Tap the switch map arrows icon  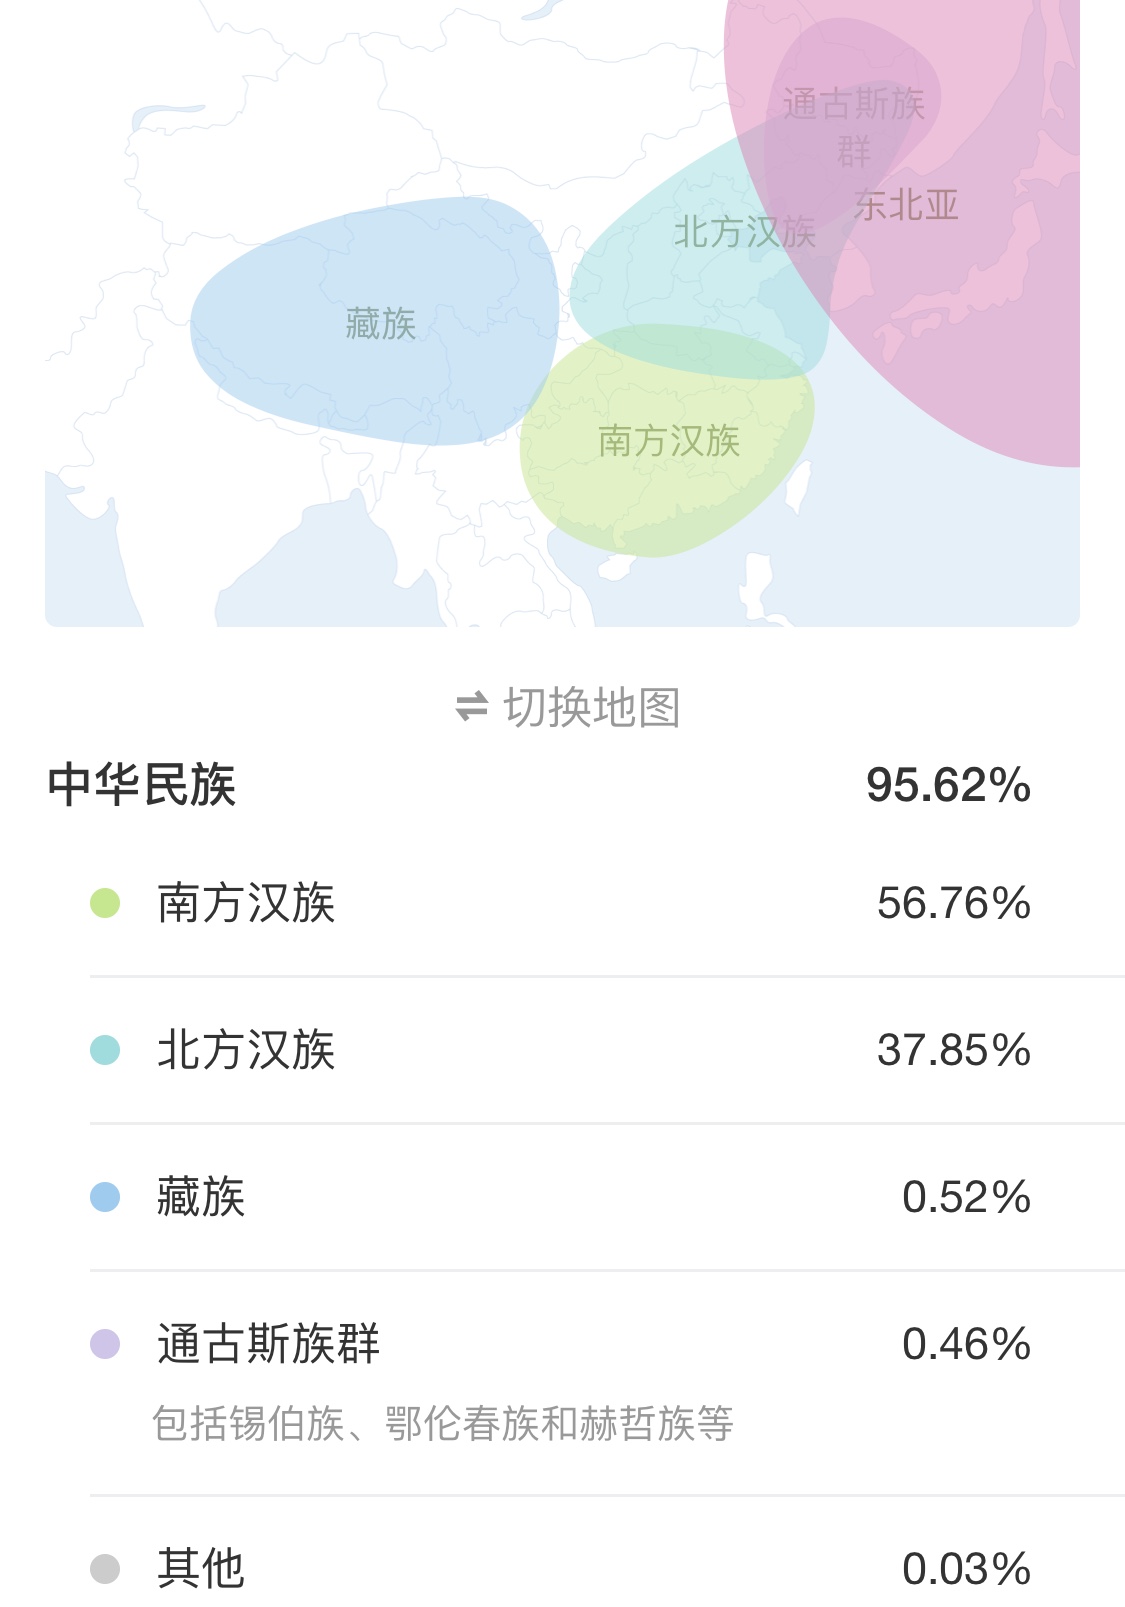point(471,707)
